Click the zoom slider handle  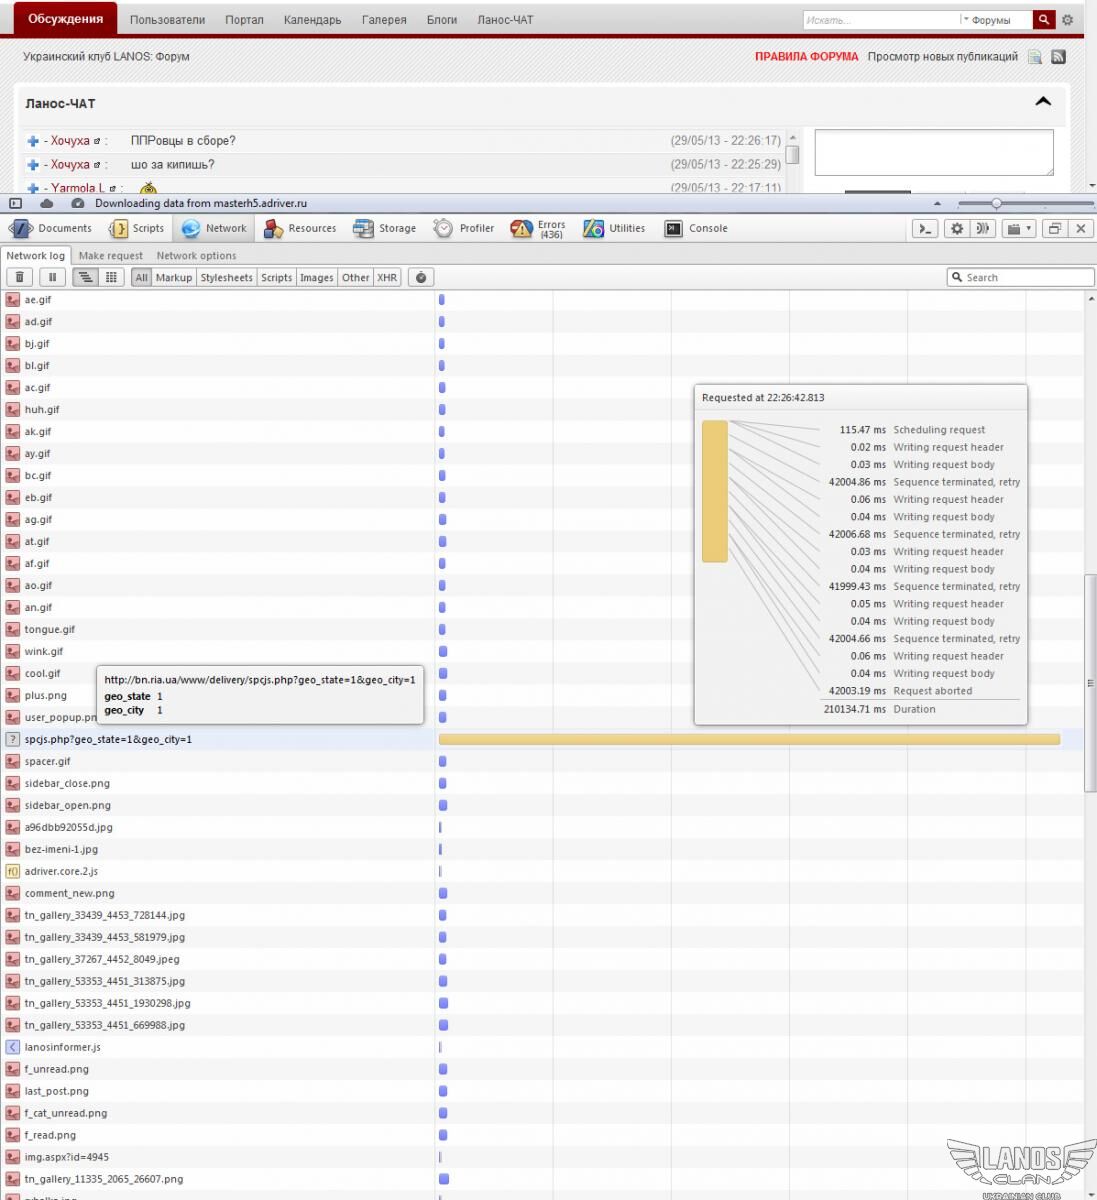tap(996, 203)
